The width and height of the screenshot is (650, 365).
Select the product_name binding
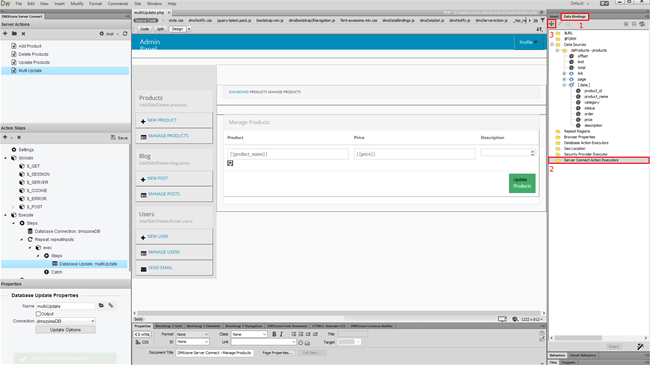tap(596, 97)
